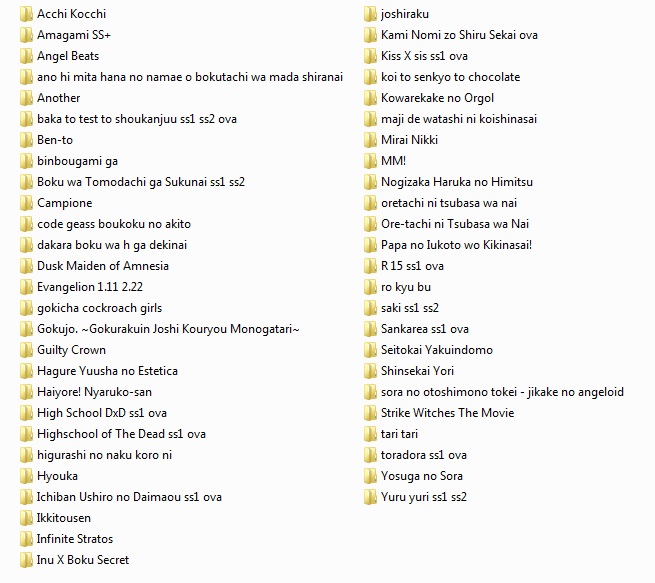Image resolution: width=655 pixels, height=583 pixels.
Task: Click koi to senkyo to chocolate name
Action: (451, 77)
